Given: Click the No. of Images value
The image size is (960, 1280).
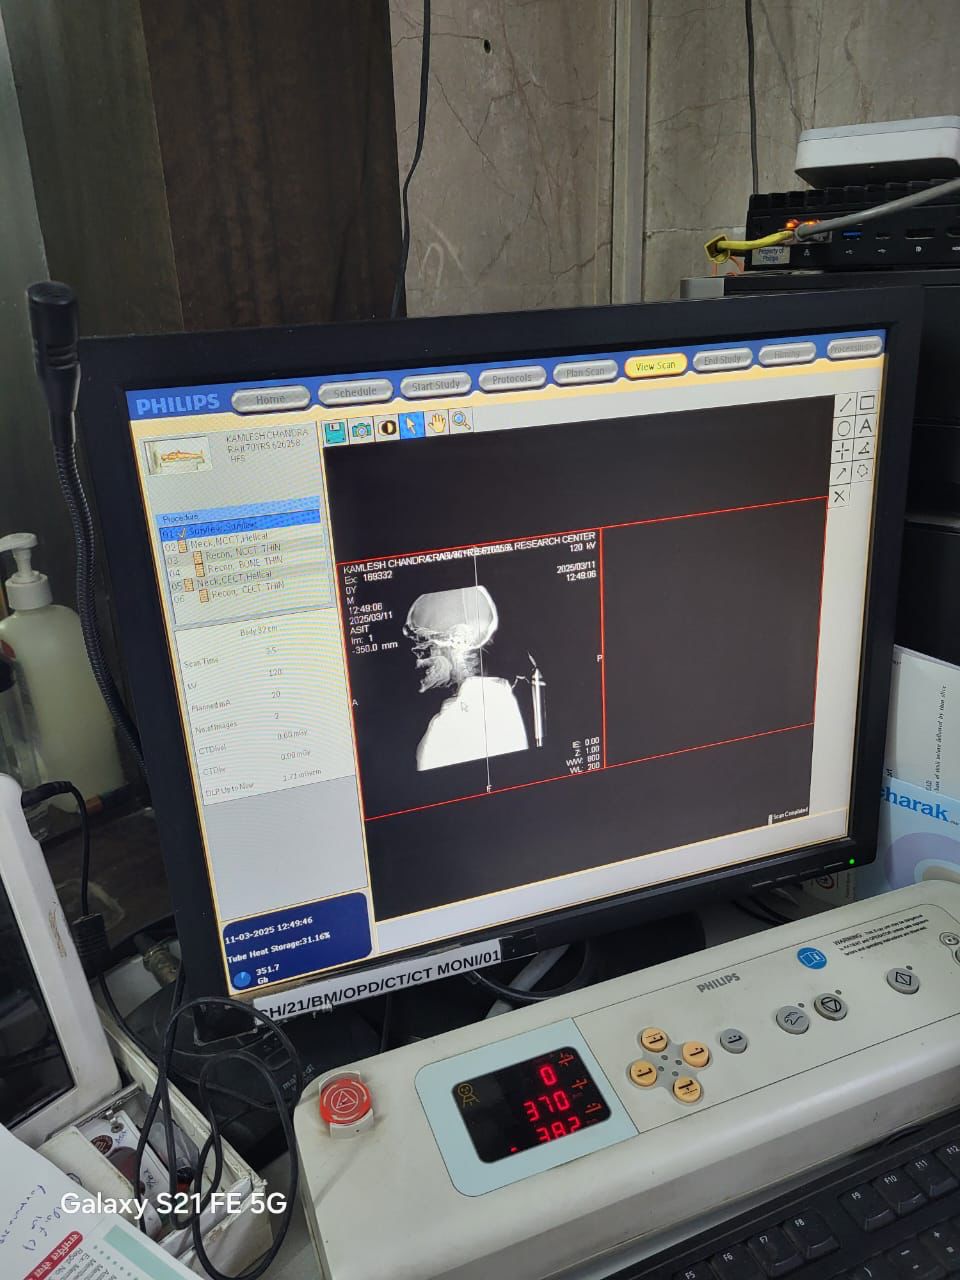Looking at the screenshot, I should point(277,716).
